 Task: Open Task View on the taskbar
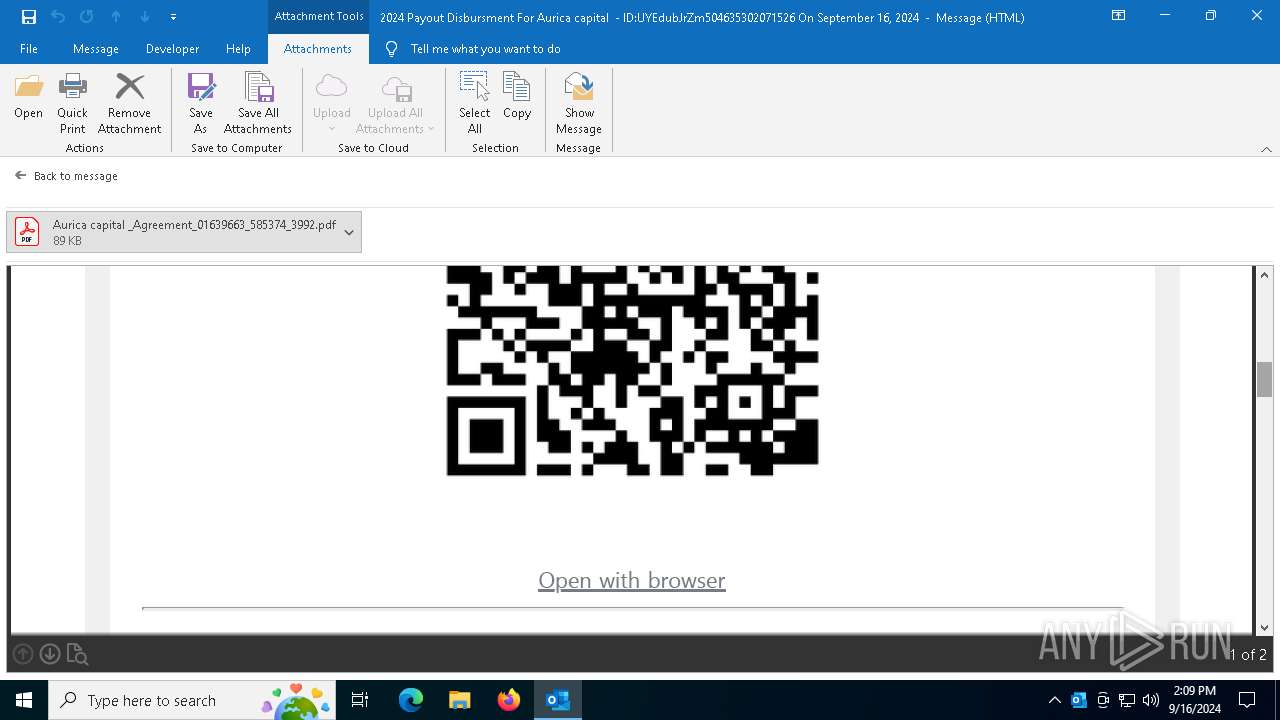click(360, 700)
